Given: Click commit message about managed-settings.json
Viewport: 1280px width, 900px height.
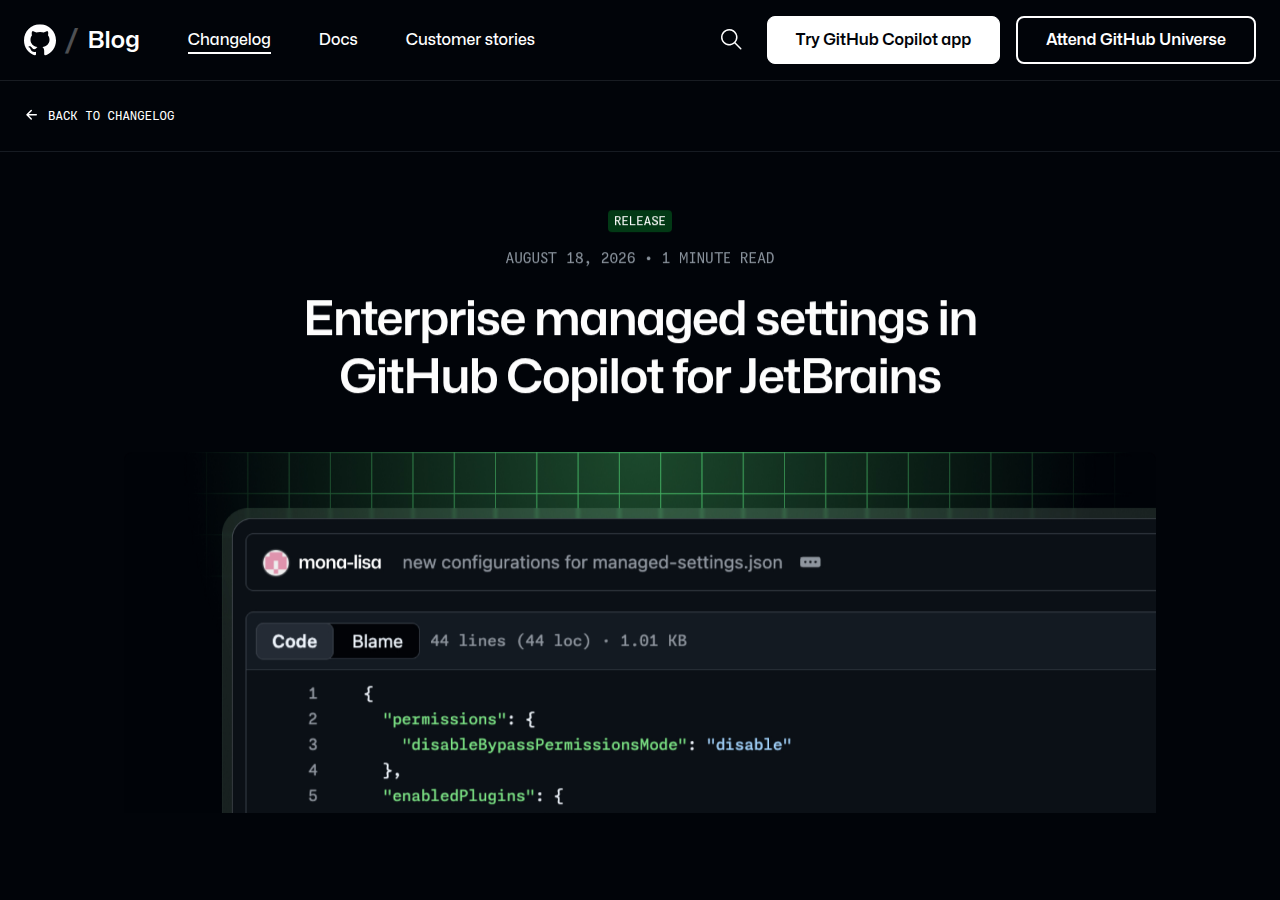Looking at the screenshot, I should [x=592, y=562].
